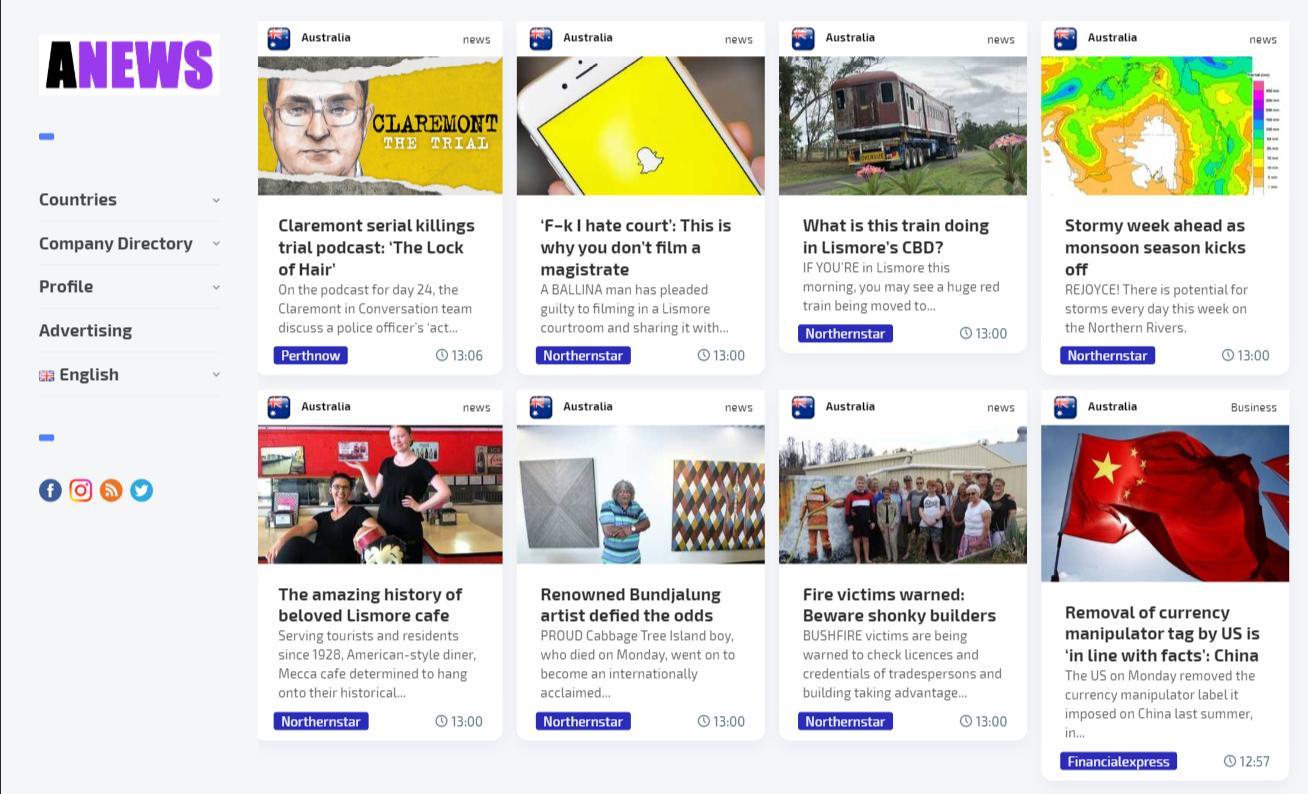Click the Perthnow source badge
The width and height of the screenshot is (1308, 794).
coord(311,355)
